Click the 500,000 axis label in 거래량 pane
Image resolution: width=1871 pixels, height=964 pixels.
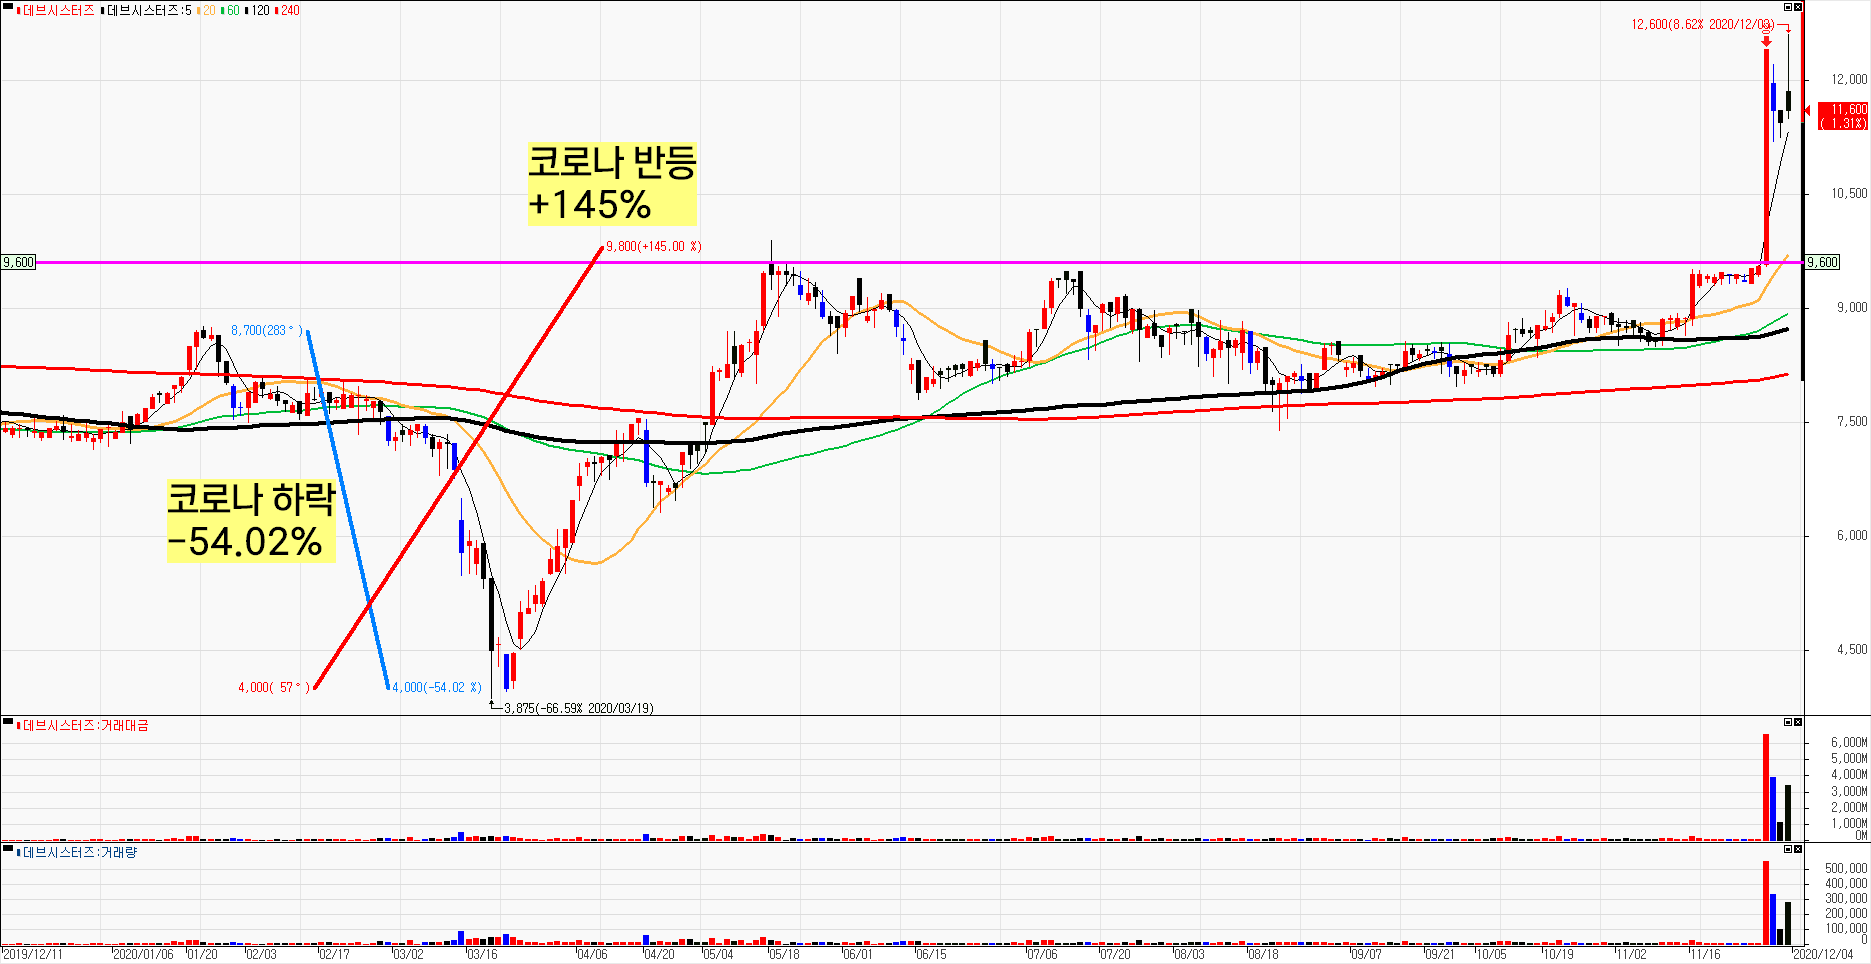(1846, 868)
